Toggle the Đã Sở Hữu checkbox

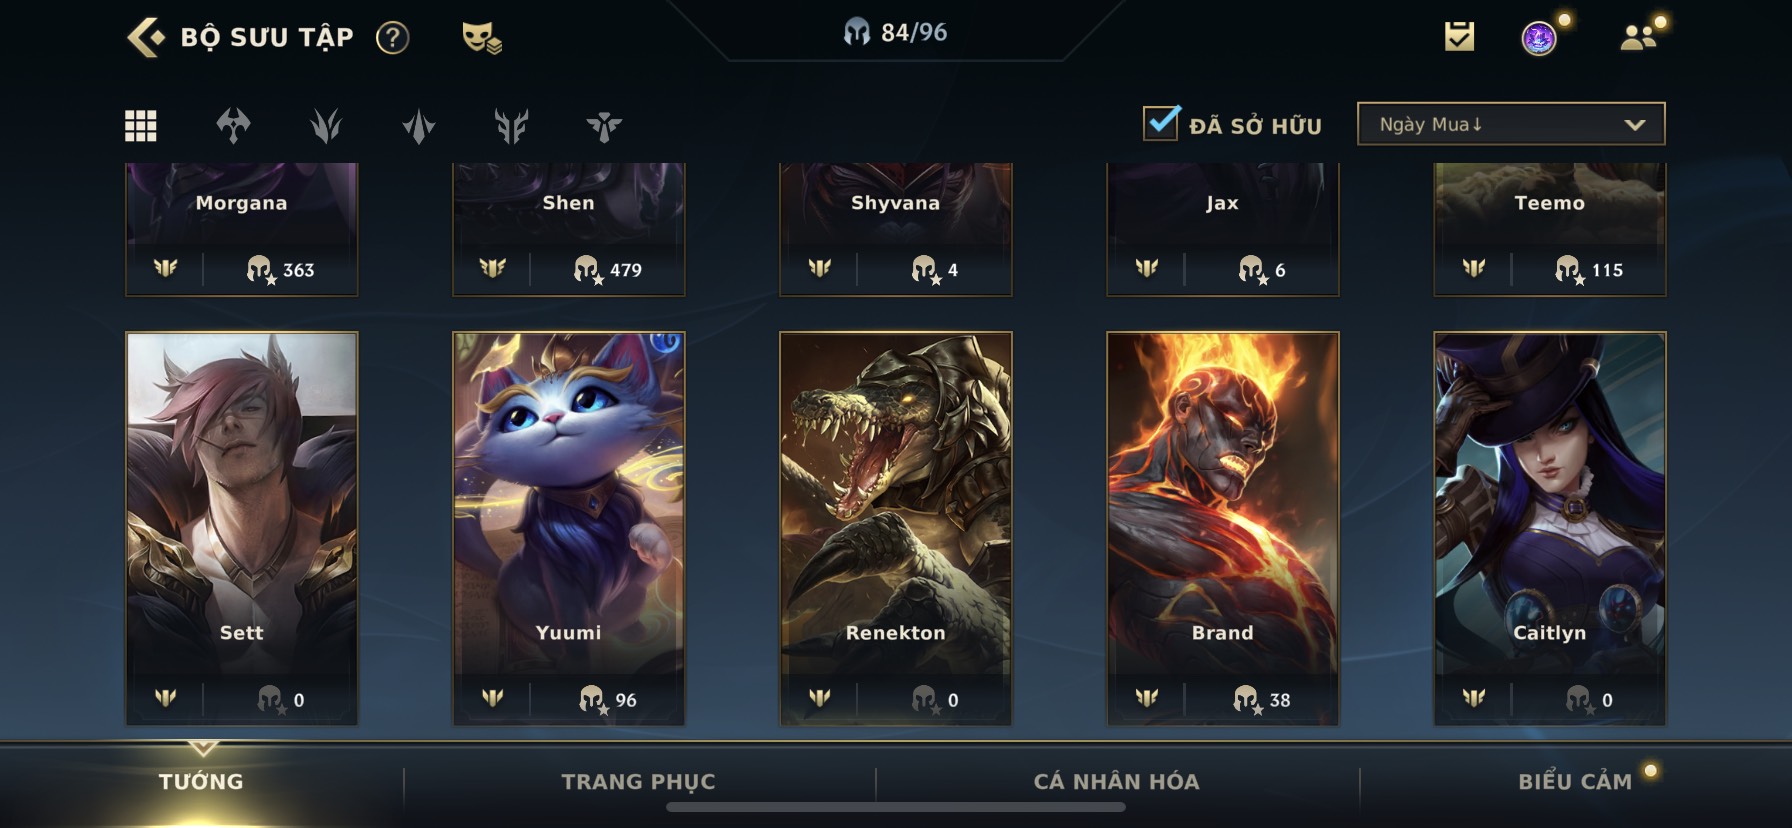[x=1161, y=123]
